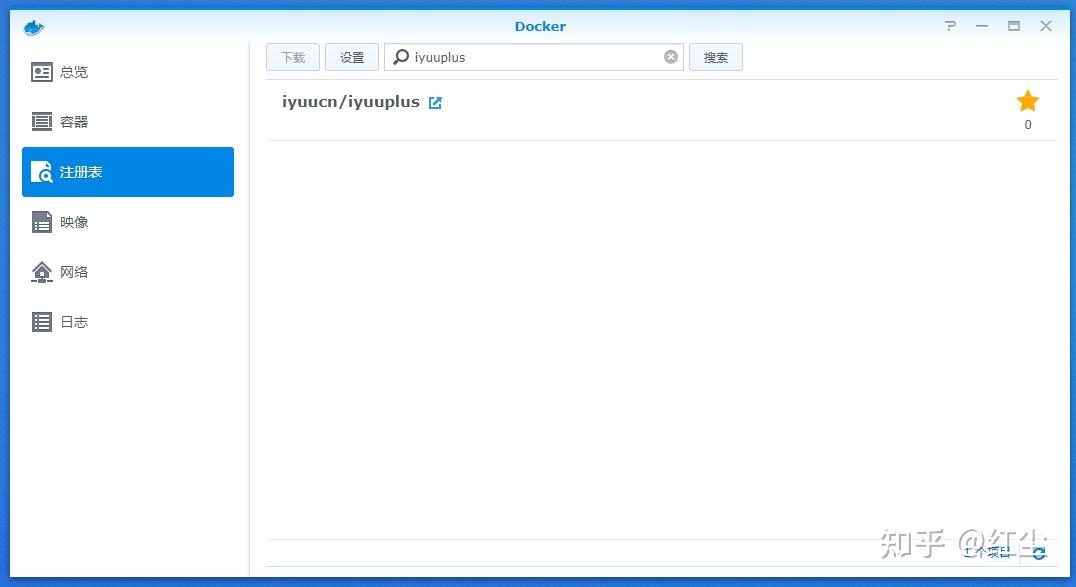Open iyuucn/iyuuplus via the external link icon
The image size is (1076, 587).
435,101
